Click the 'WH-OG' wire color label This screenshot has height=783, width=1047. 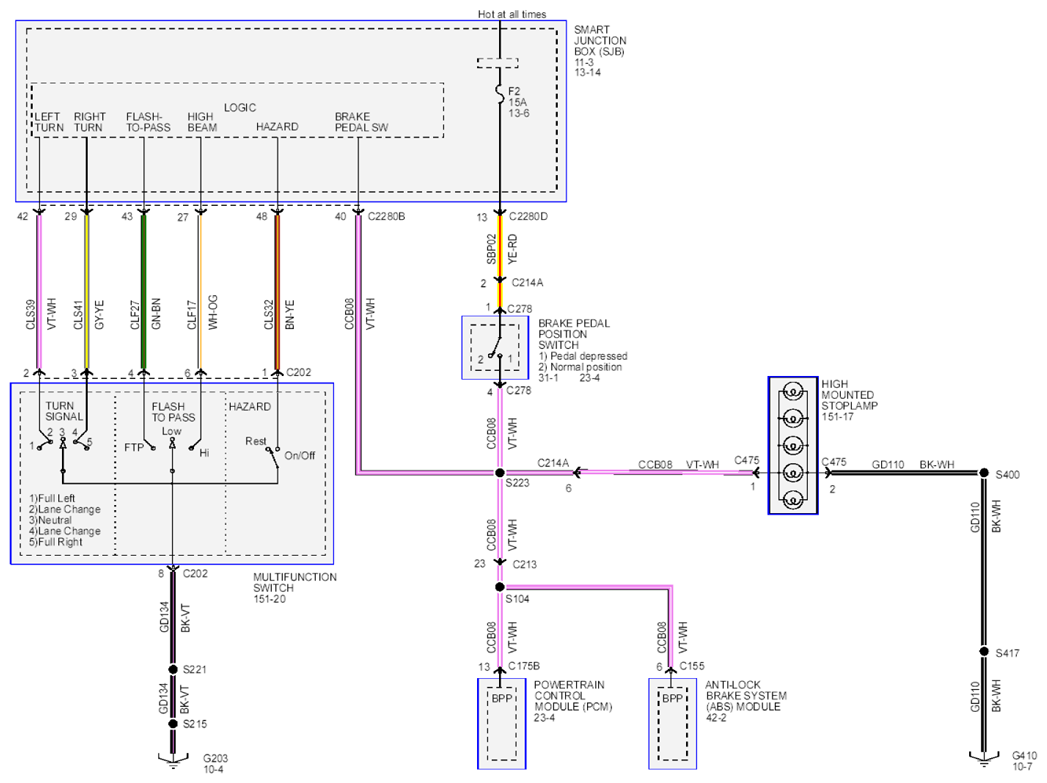point(213,313)
